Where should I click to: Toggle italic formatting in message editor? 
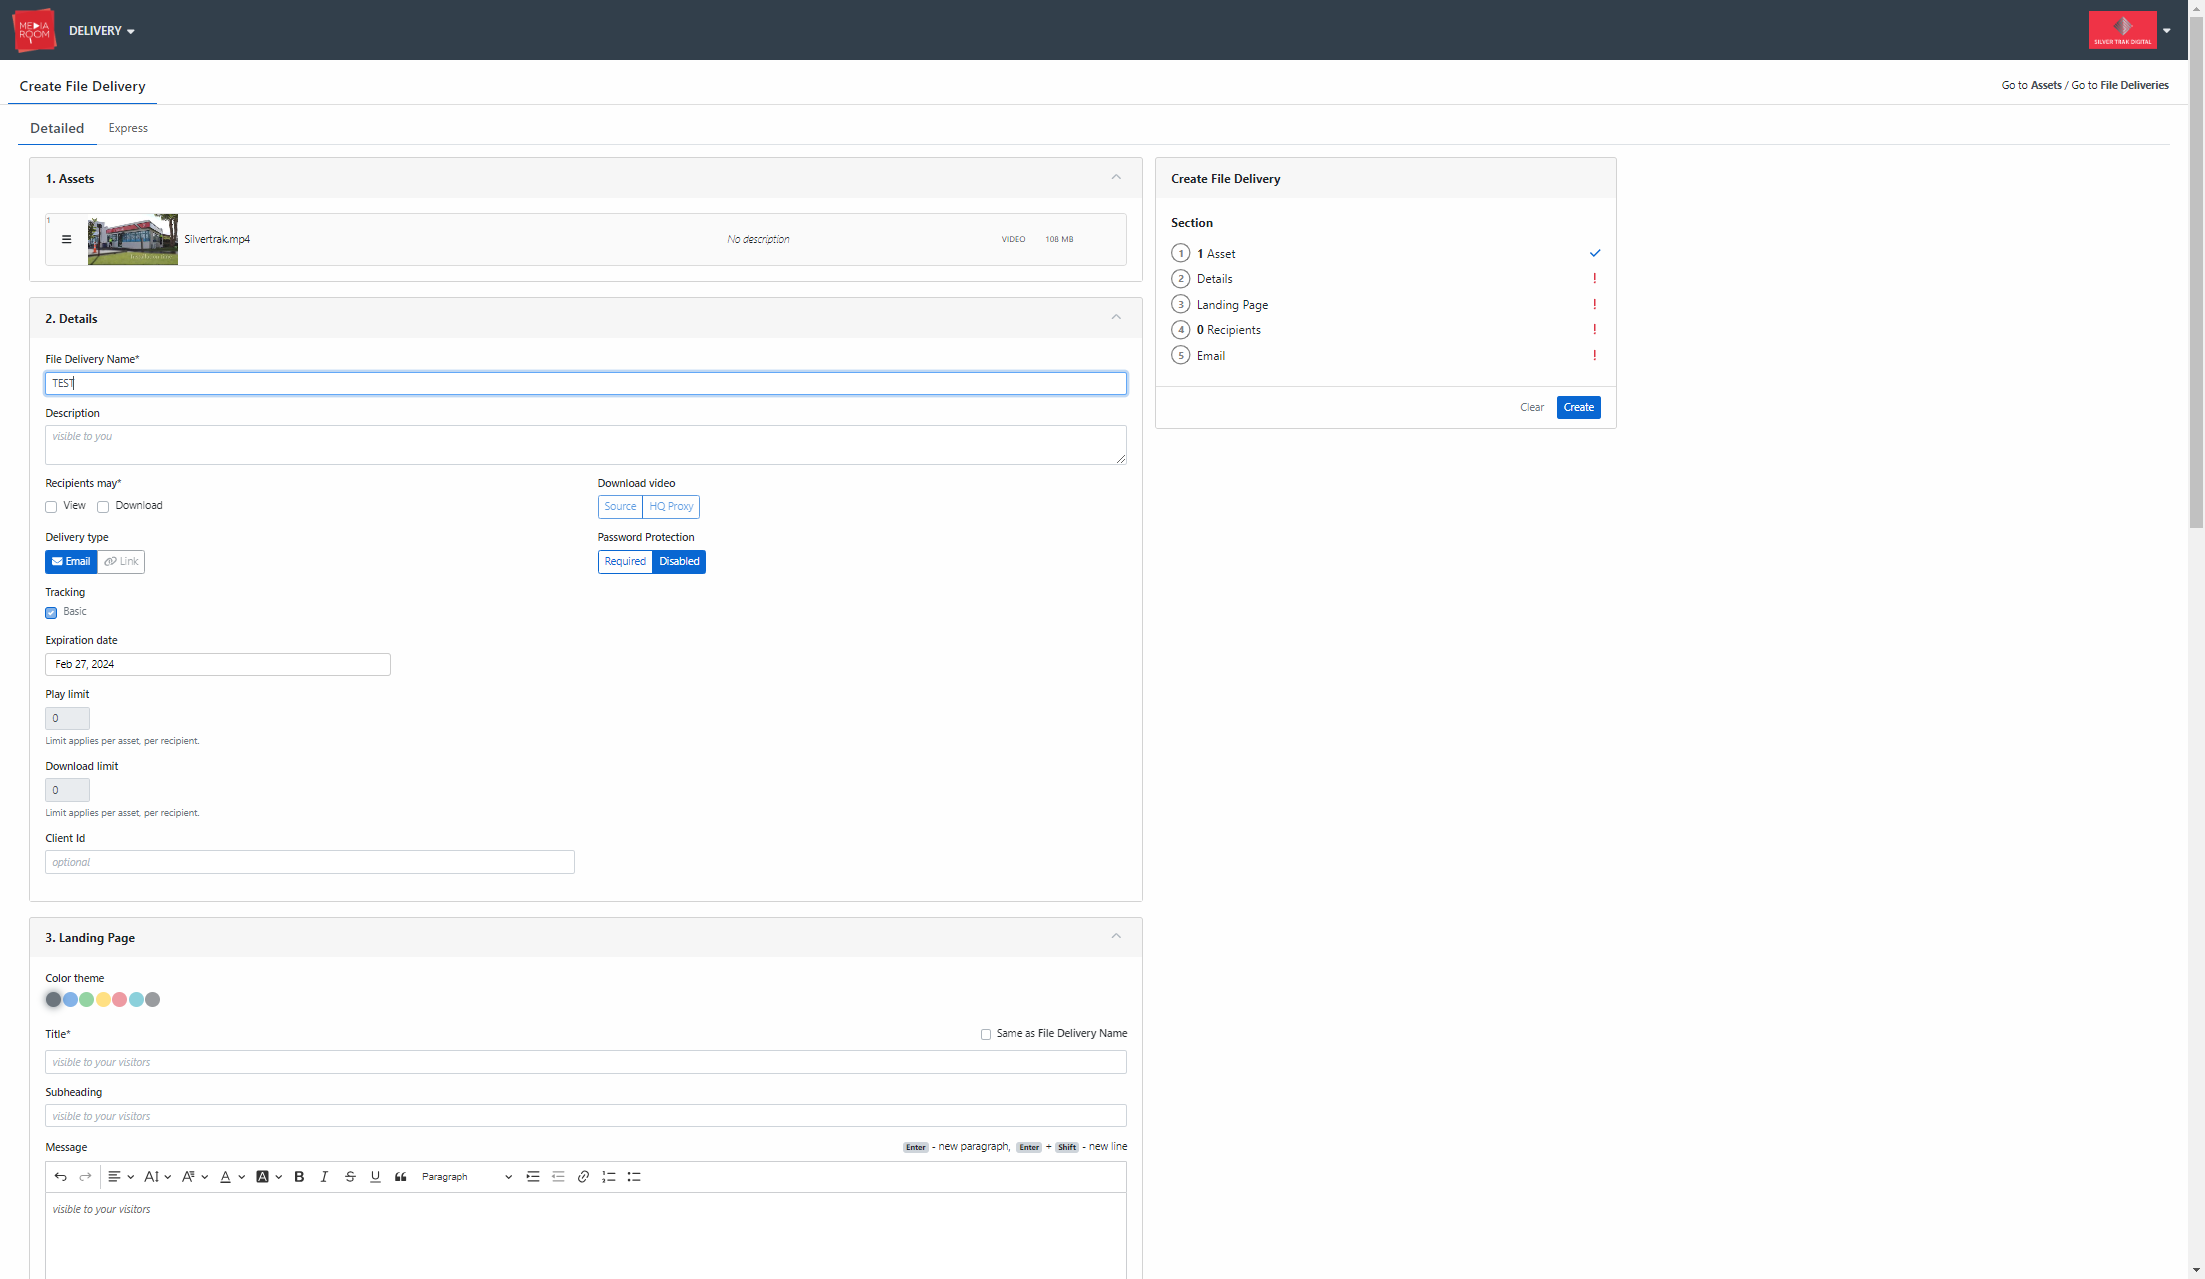tap(324, 1177)
